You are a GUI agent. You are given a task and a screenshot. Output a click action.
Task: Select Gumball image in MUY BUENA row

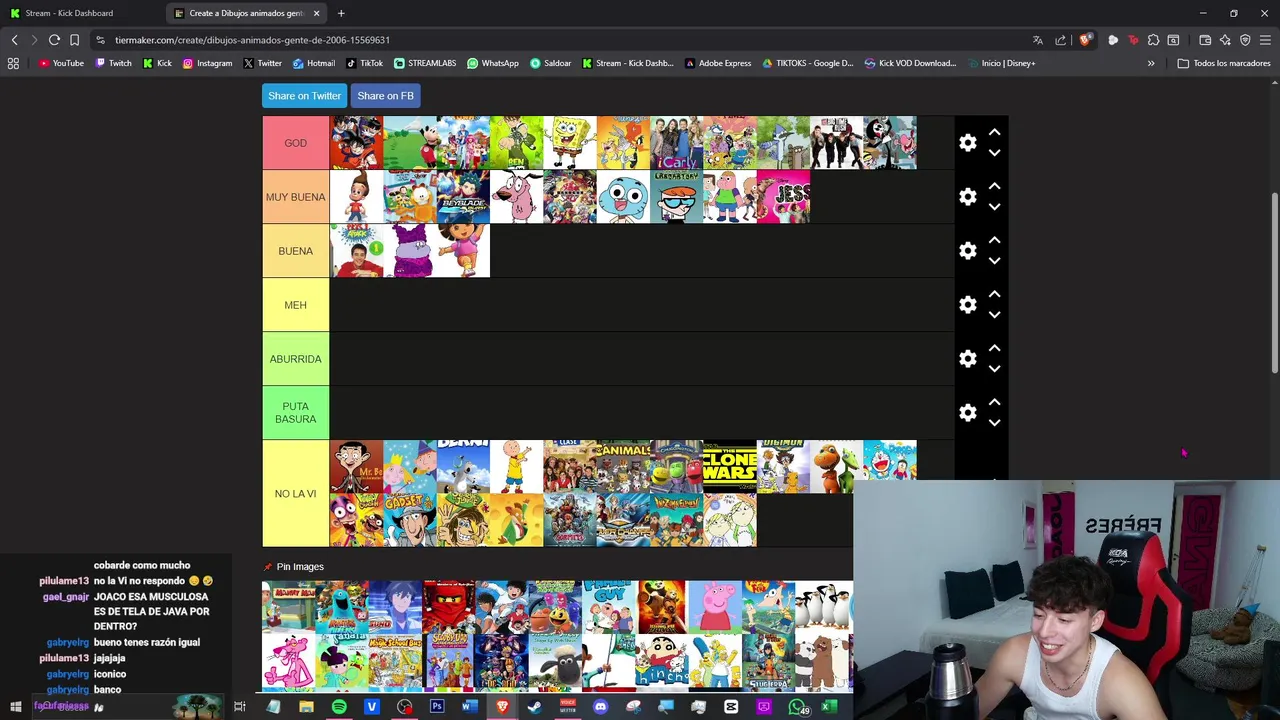tap(623, 197)
